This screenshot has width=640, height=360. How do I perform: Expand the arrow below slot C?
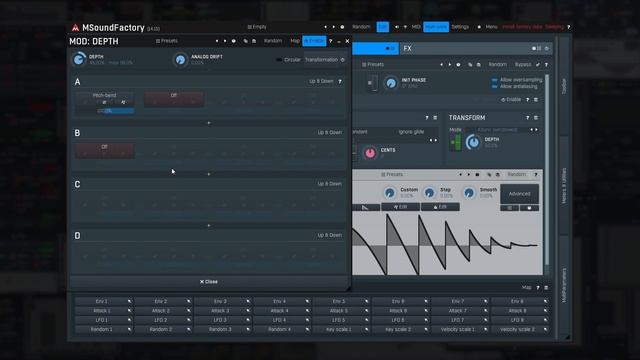[x=209, y=225]
